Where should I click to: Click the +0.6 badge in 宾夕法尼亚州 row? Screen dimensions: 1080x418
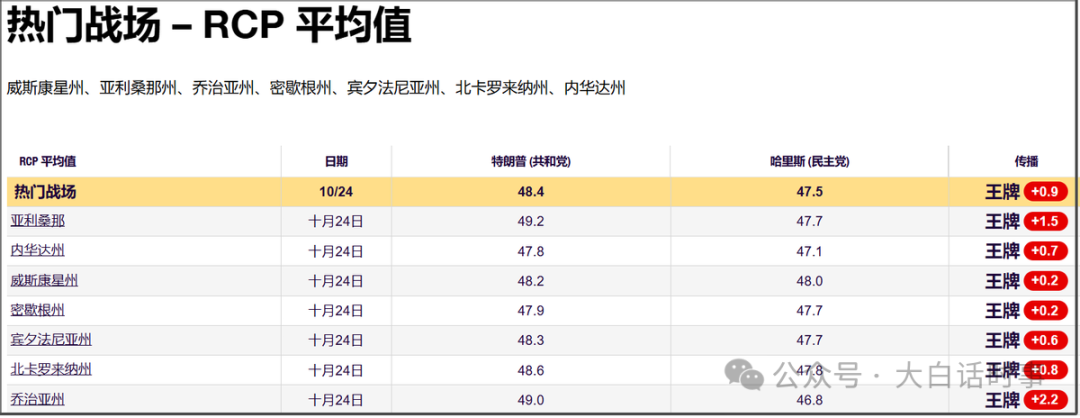click(1047, 341)
